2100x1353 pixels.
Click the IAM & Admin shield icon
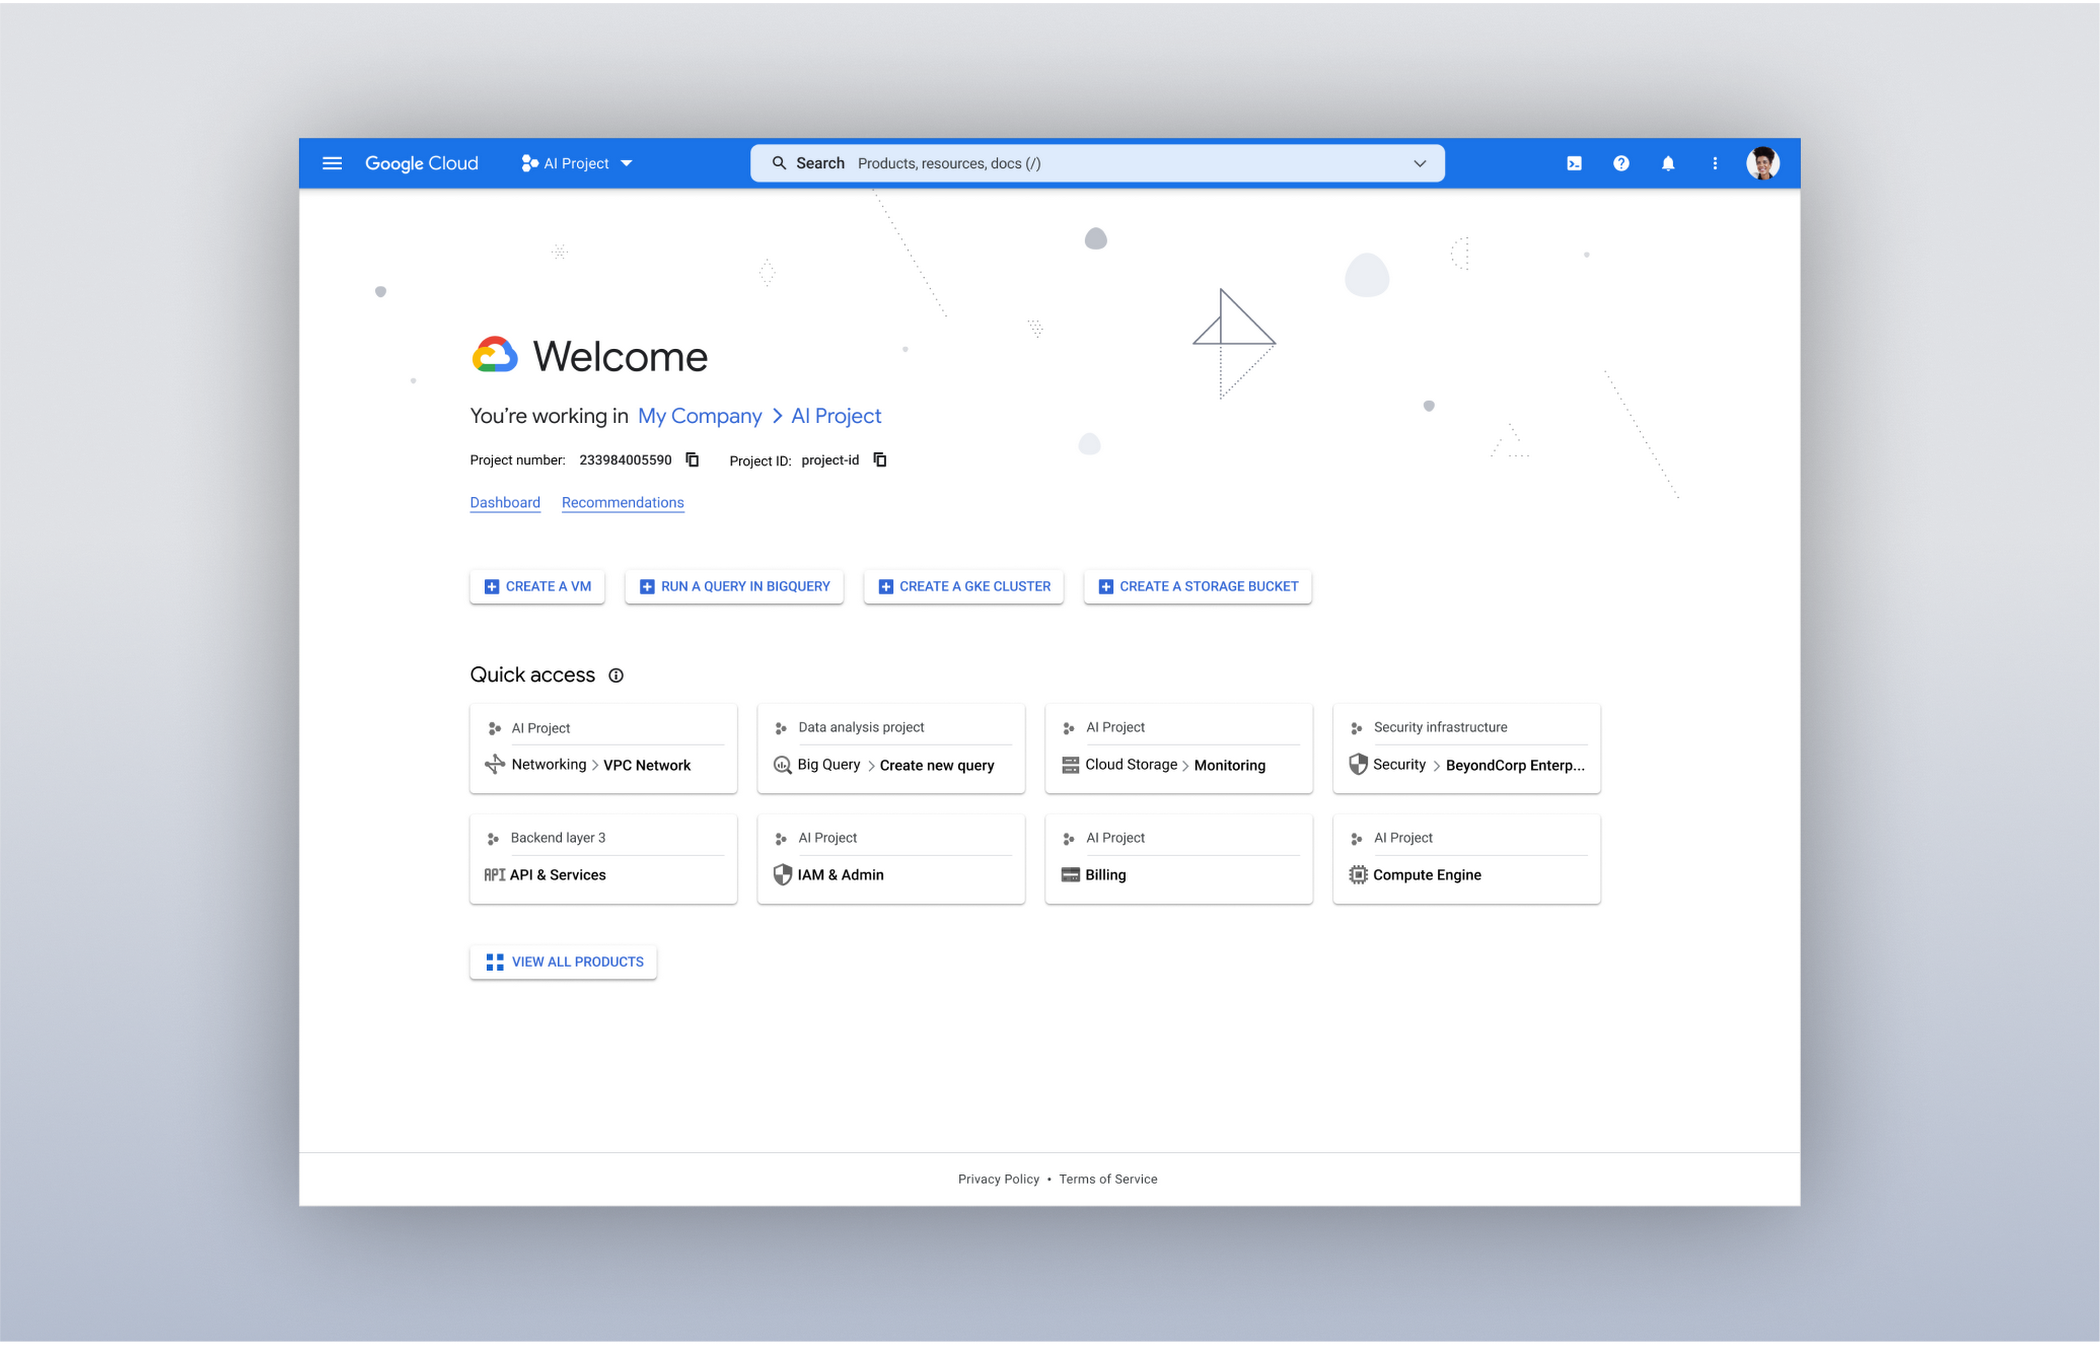pyautogui.click(x=782, y=875)
